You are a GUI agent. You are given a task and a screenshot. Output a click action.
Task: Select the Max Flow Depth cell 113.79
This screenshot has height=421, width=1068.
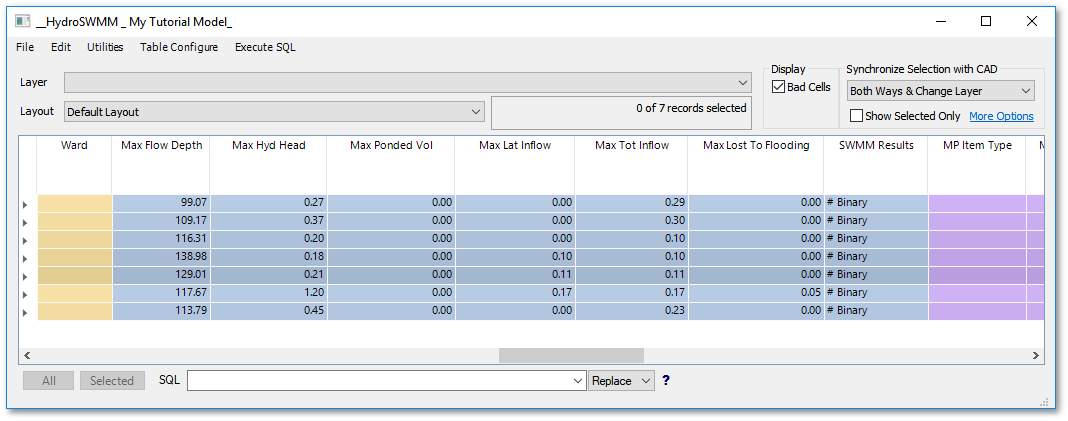(161, 311)
